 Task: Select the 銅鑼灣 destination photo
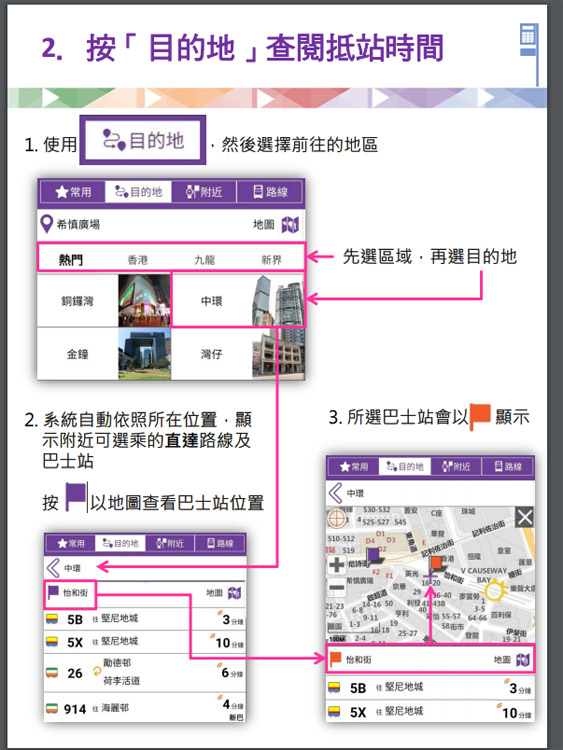click(x=144, y=300)
